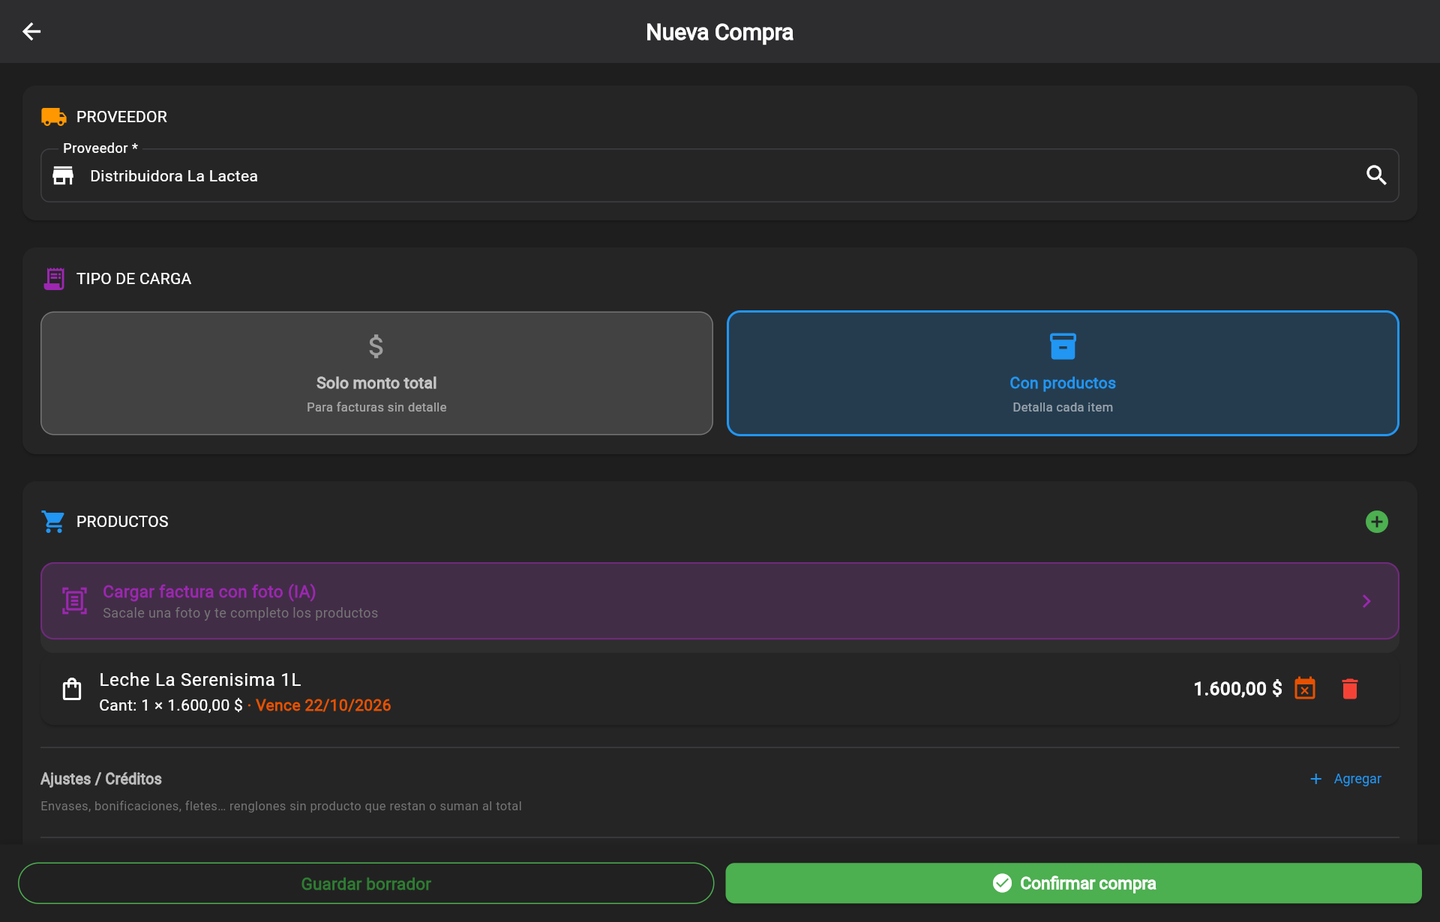Click the archive box icon in Con productos
1440x922 pixels.
coord(1063,346)
